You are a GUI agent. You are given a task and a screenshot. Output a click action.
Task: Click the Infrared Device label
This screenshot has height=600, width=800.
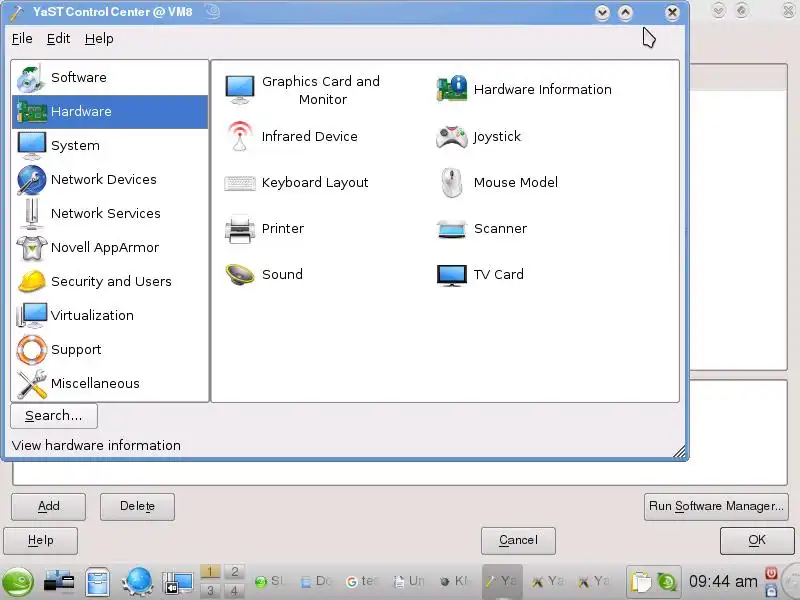click(x=310, y=137)
